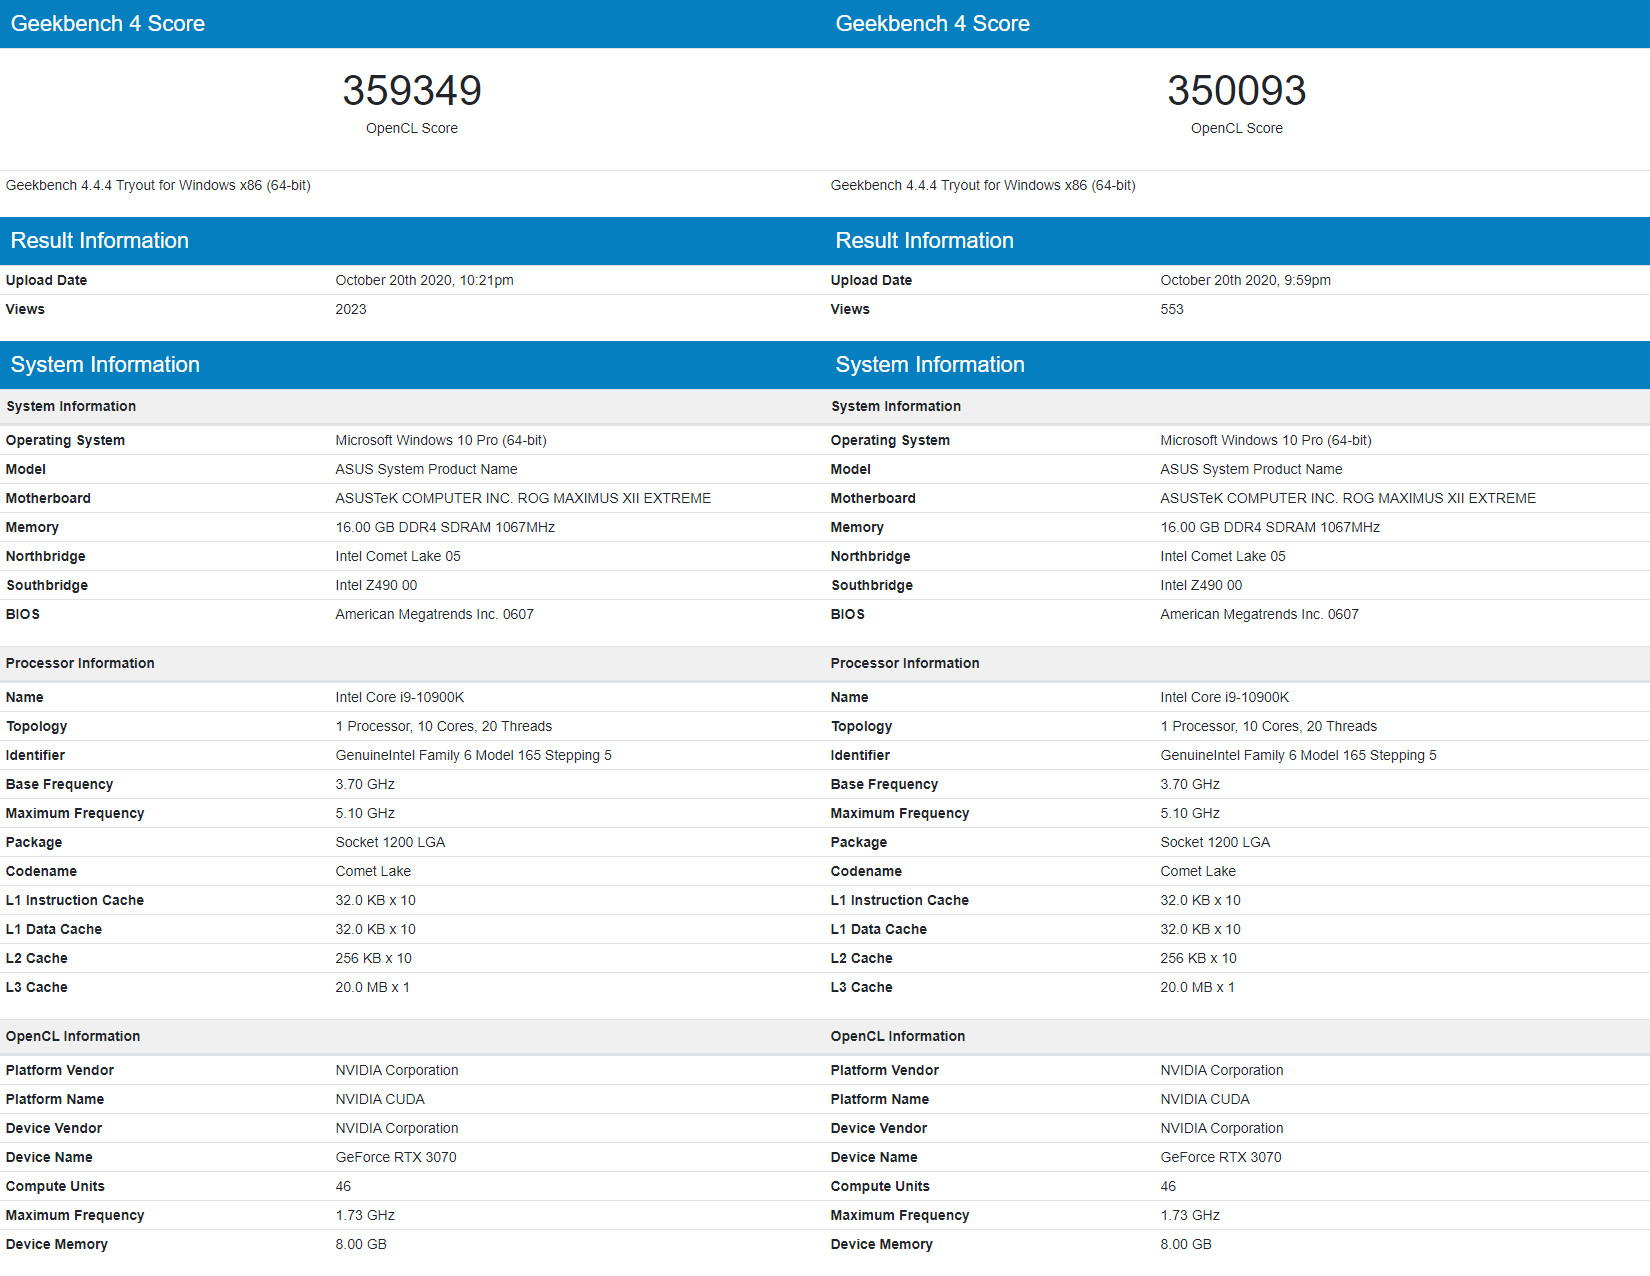Image resolution: width=1650 pixels, height=1276 pixels.
Task: Click the right 'Geekbench 4 Score' header
Action: coord(933,24)
